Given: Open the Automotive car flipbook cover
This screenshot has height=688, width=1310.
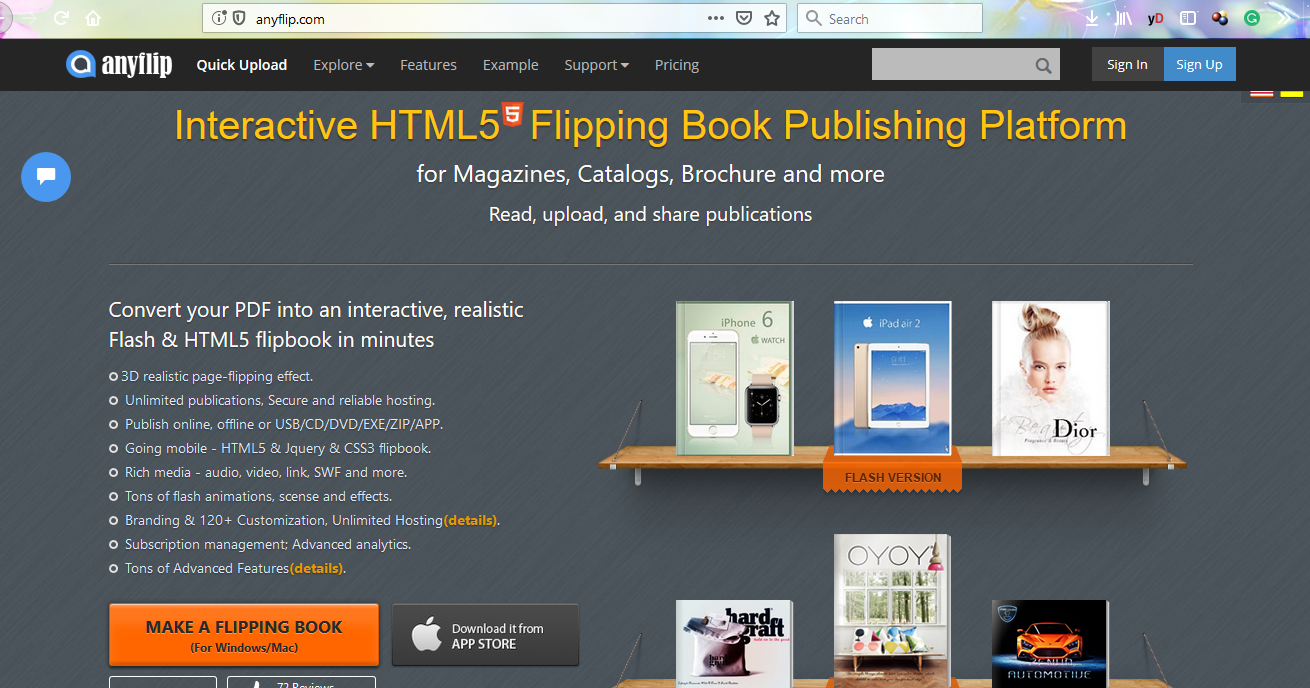Looking at the screenshot, I should click(x=1050, y=644).
